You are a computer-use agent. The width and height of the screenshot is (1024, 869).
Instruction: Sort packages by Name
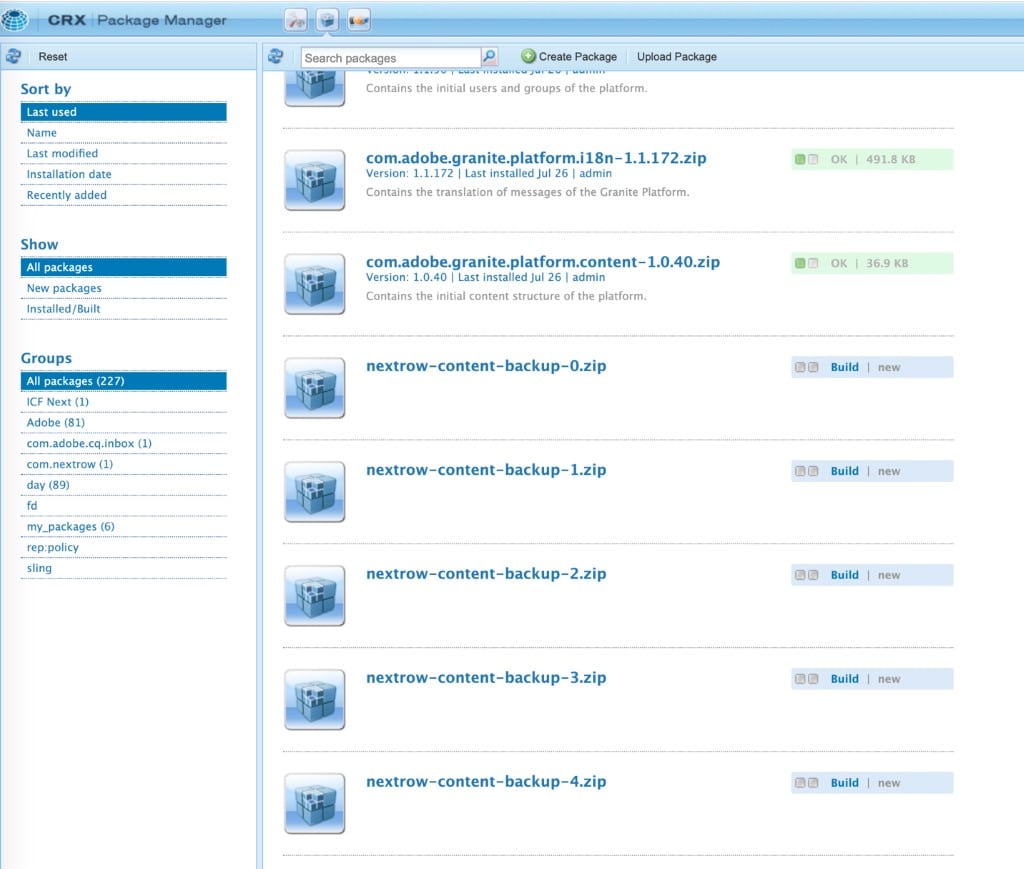tap(123, 133)
